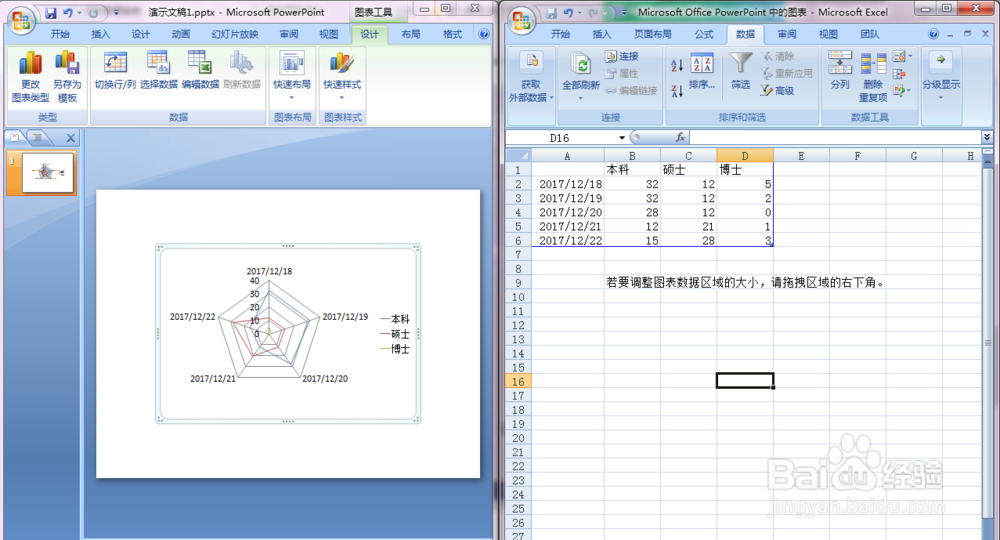Viewport: 1000px width, 540px height.
Task: Click Insert Function fx icon
Action: [680, 138]
